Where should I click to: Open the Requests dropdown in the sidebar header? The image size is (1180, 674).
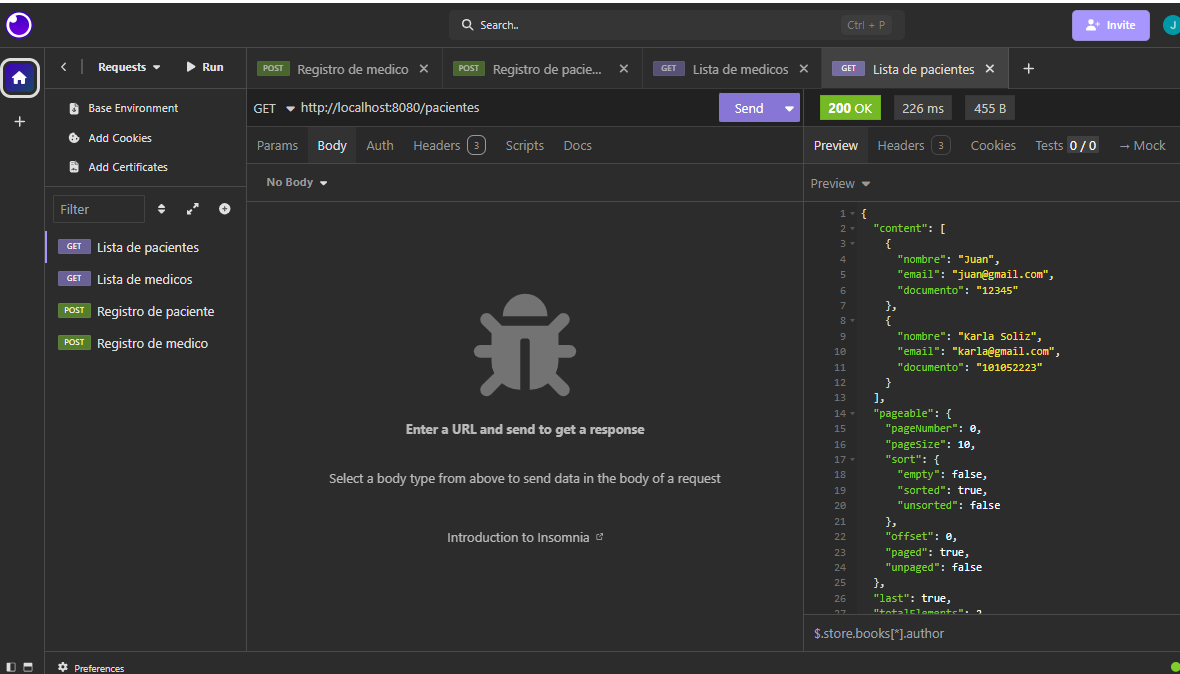coord(129,67)
